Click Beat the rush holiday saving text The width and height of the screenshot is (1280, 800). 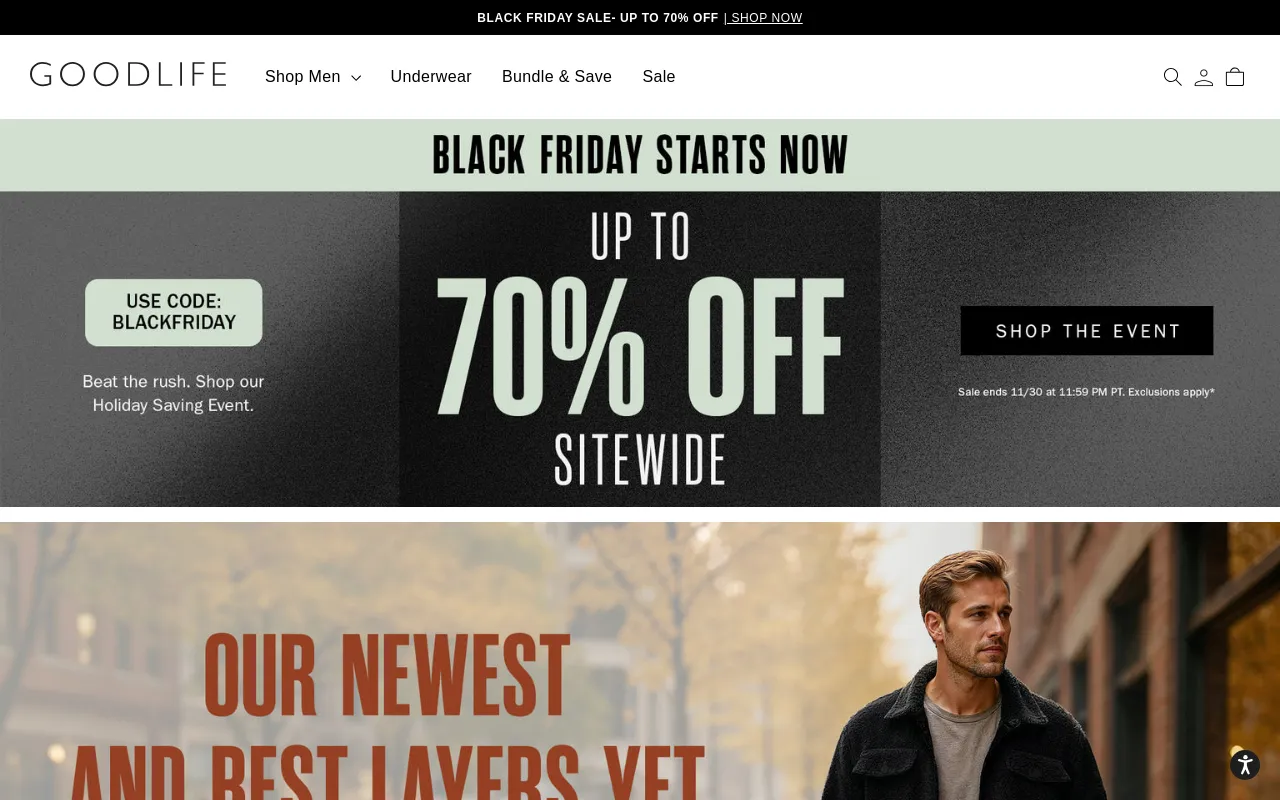coord(173,393)
